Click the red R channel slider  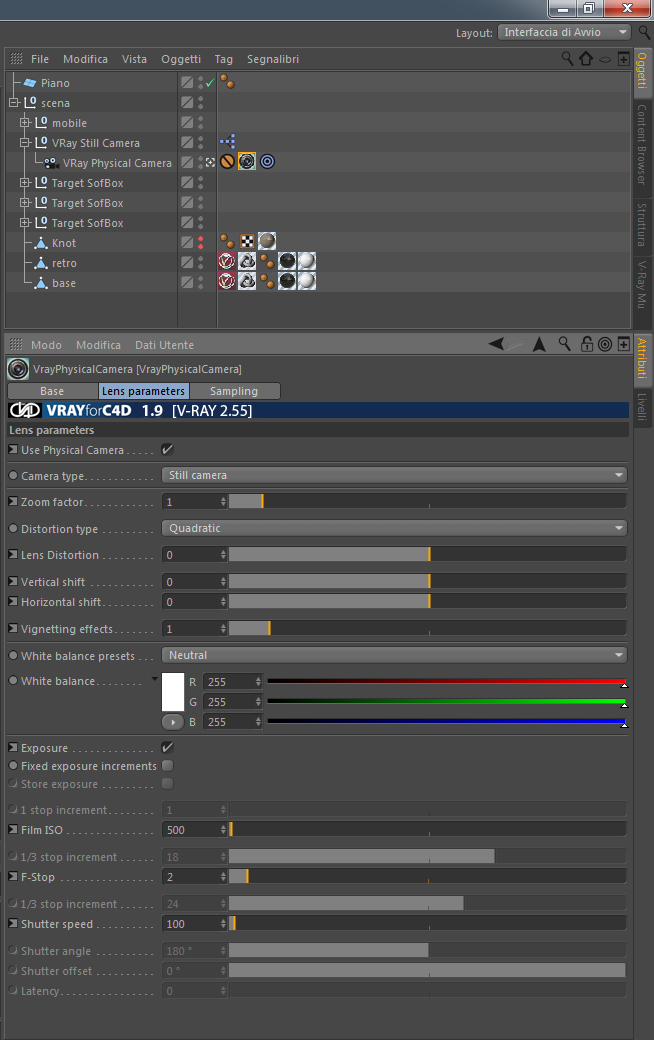446,681
